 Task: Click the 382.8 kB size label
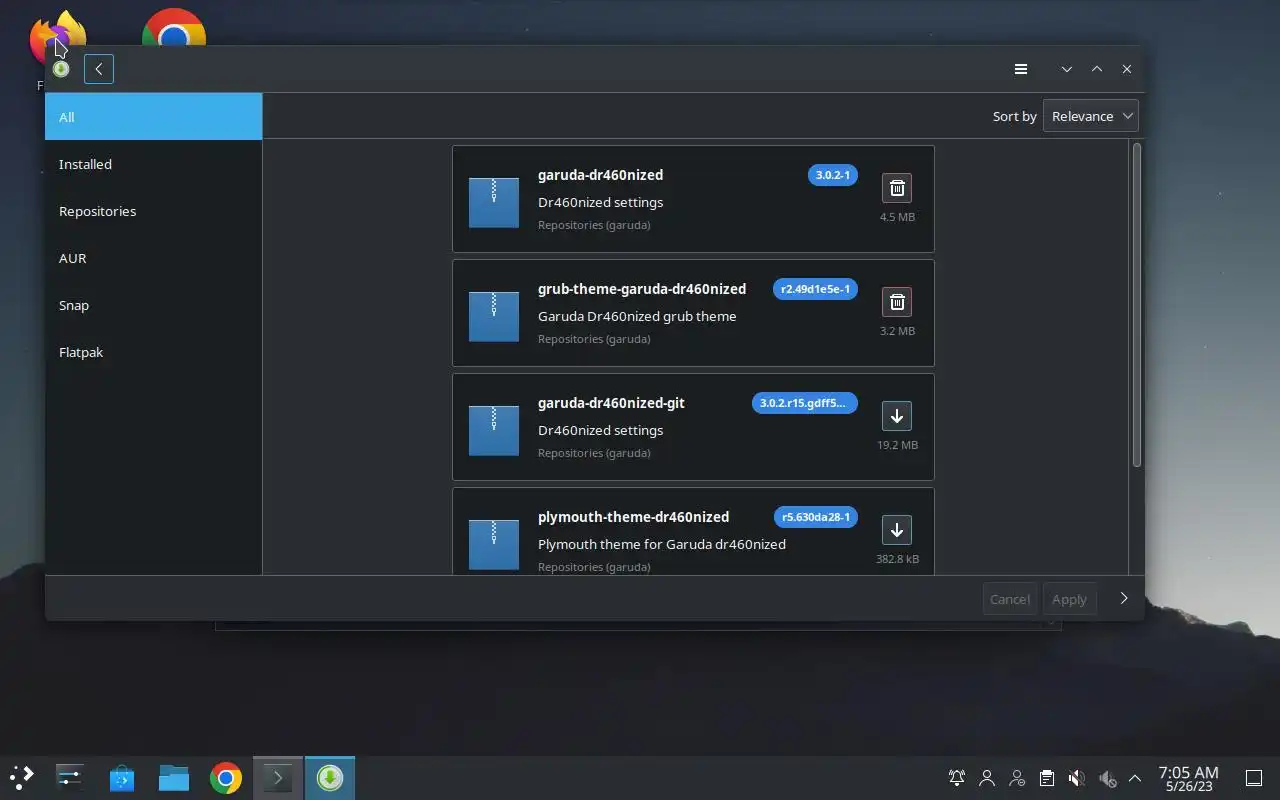[x=897, y=559]
